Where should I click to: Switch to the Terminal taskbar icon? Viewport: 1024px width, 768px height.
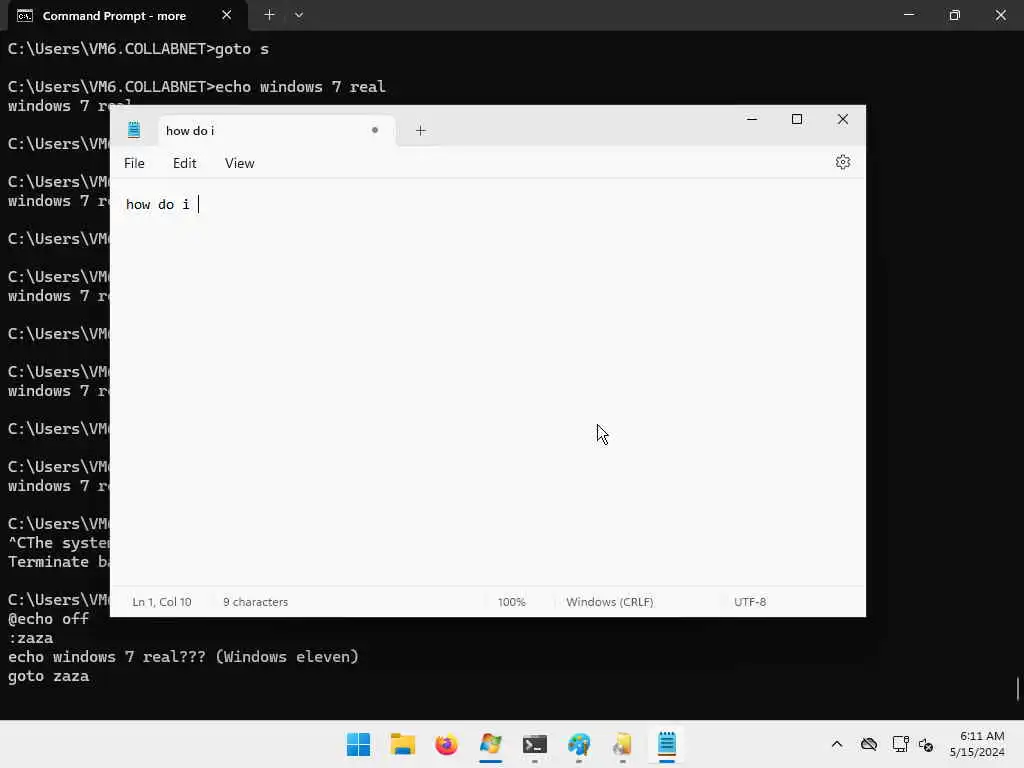point(535,744)
